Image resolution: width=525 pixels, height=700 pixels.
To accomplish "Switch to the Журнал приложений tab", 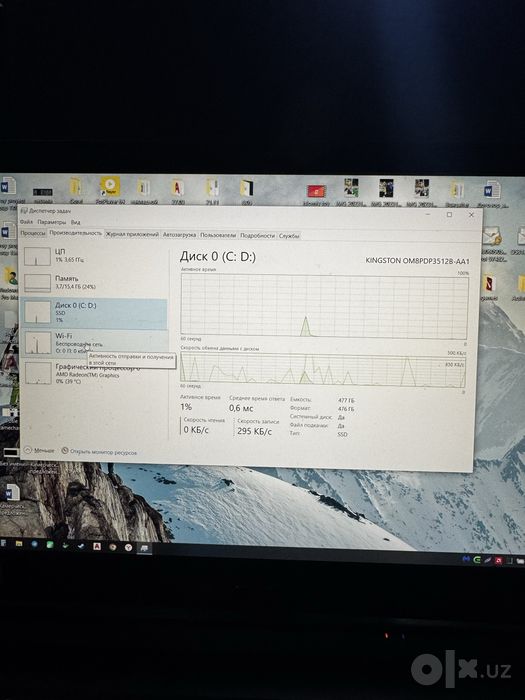I will click(x=132, y=234).
